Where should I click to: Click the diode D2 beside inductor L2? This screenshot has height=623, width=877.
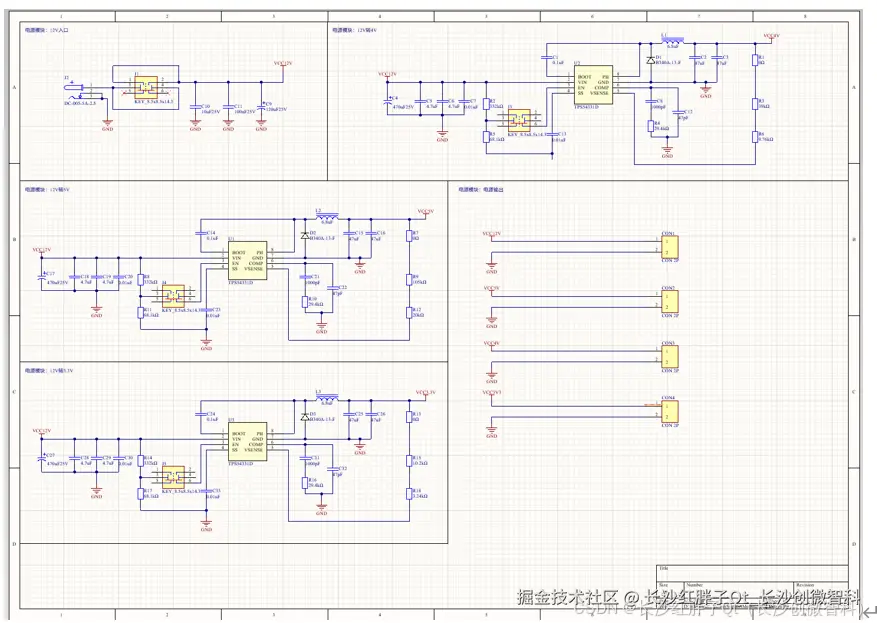305,235
